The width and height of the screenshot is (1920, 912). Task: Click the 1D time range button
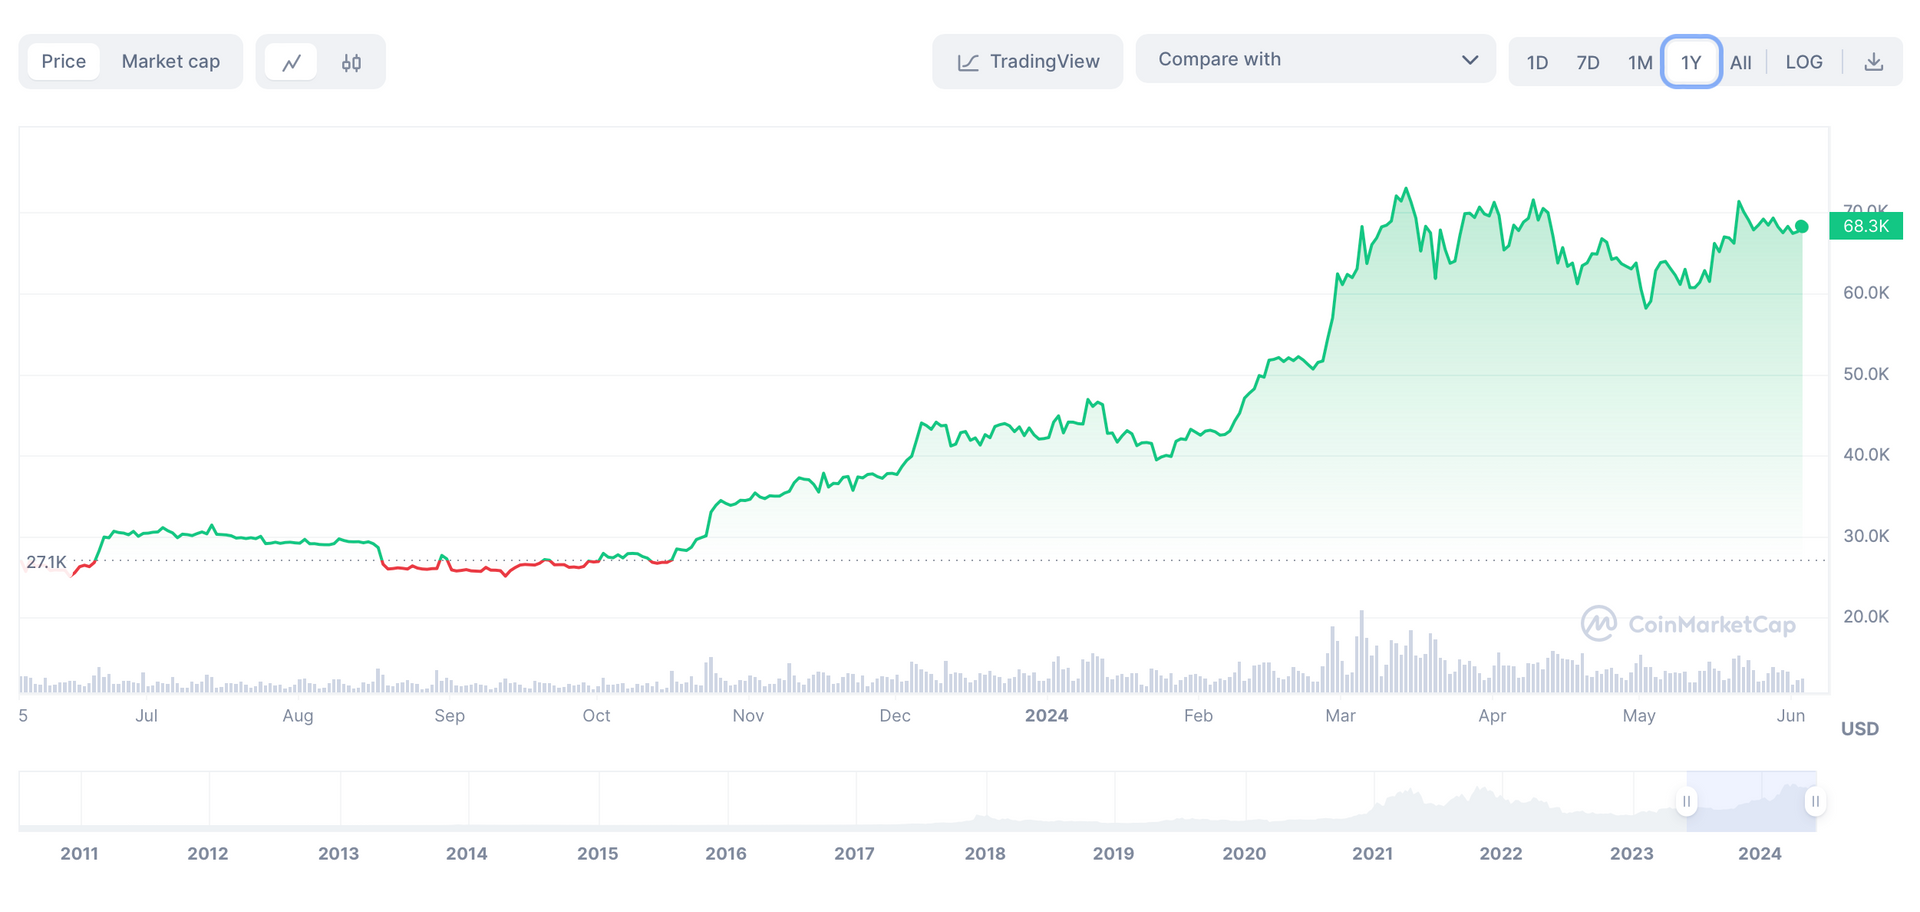click(1537, 61)
